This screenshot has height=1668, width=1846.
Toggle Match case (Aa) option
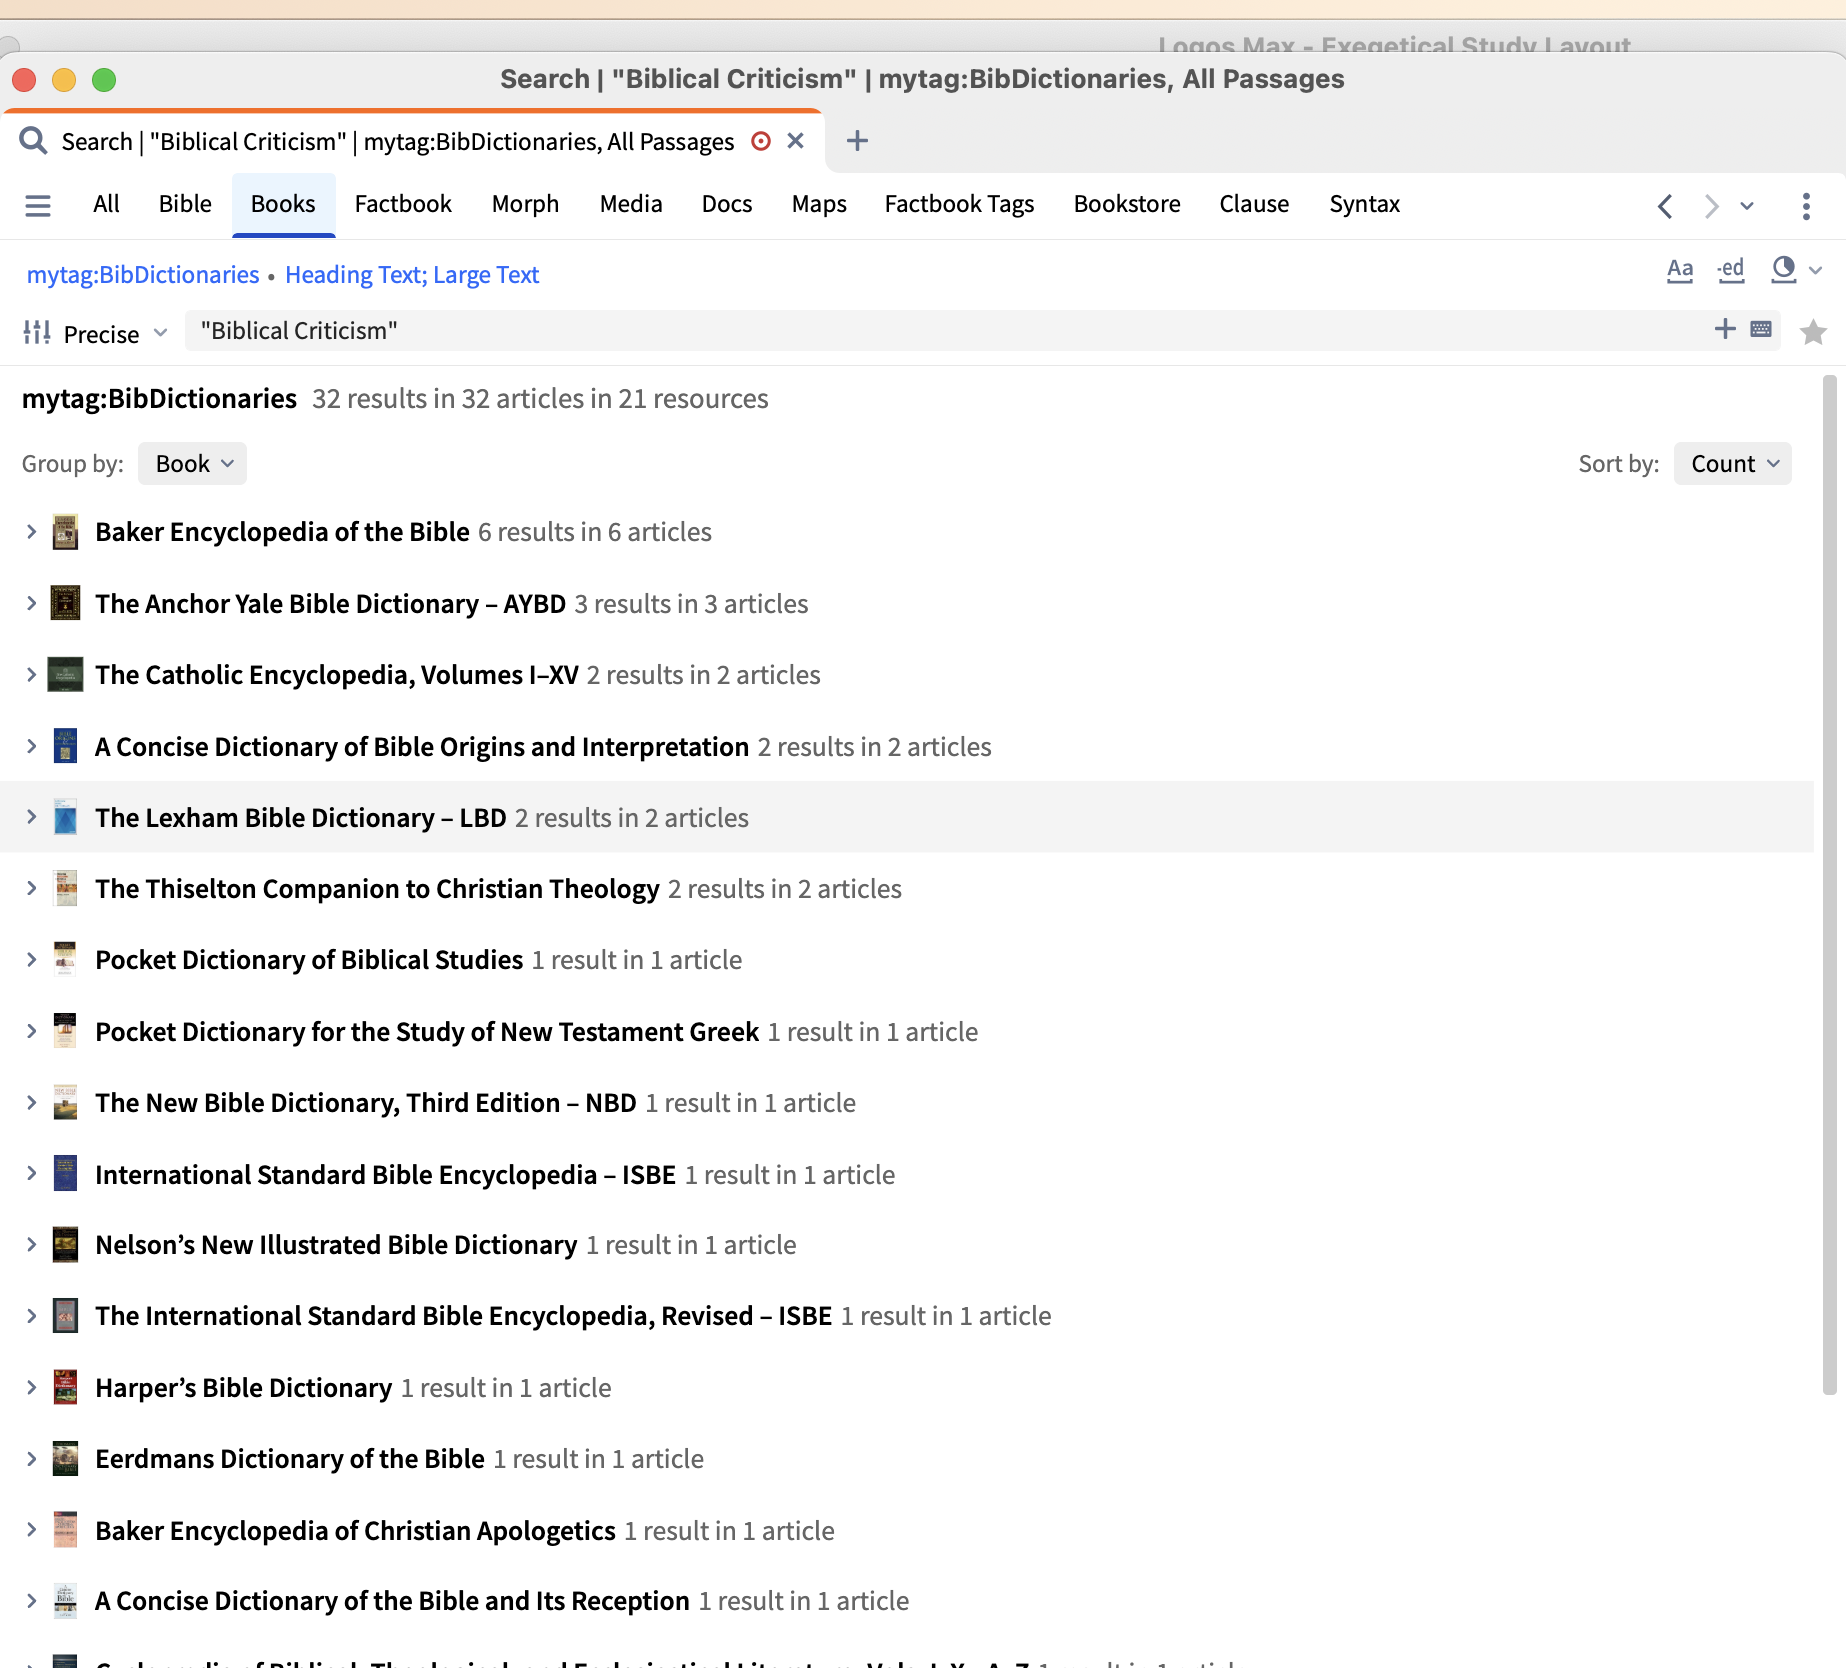click(x=1680, y=270)
